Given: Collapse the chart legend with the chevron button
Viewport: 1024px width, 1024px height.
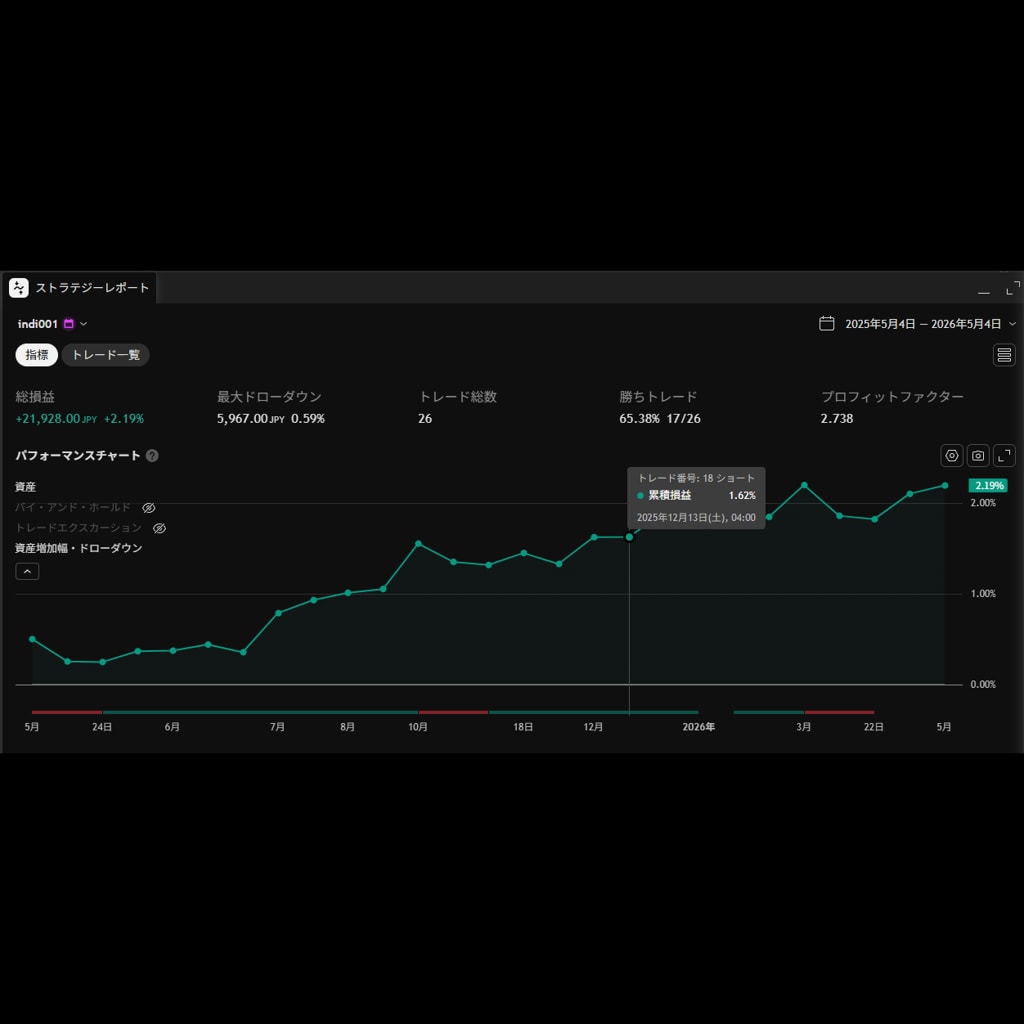Looking at the screenshot, I should click(x=27, y=571).
